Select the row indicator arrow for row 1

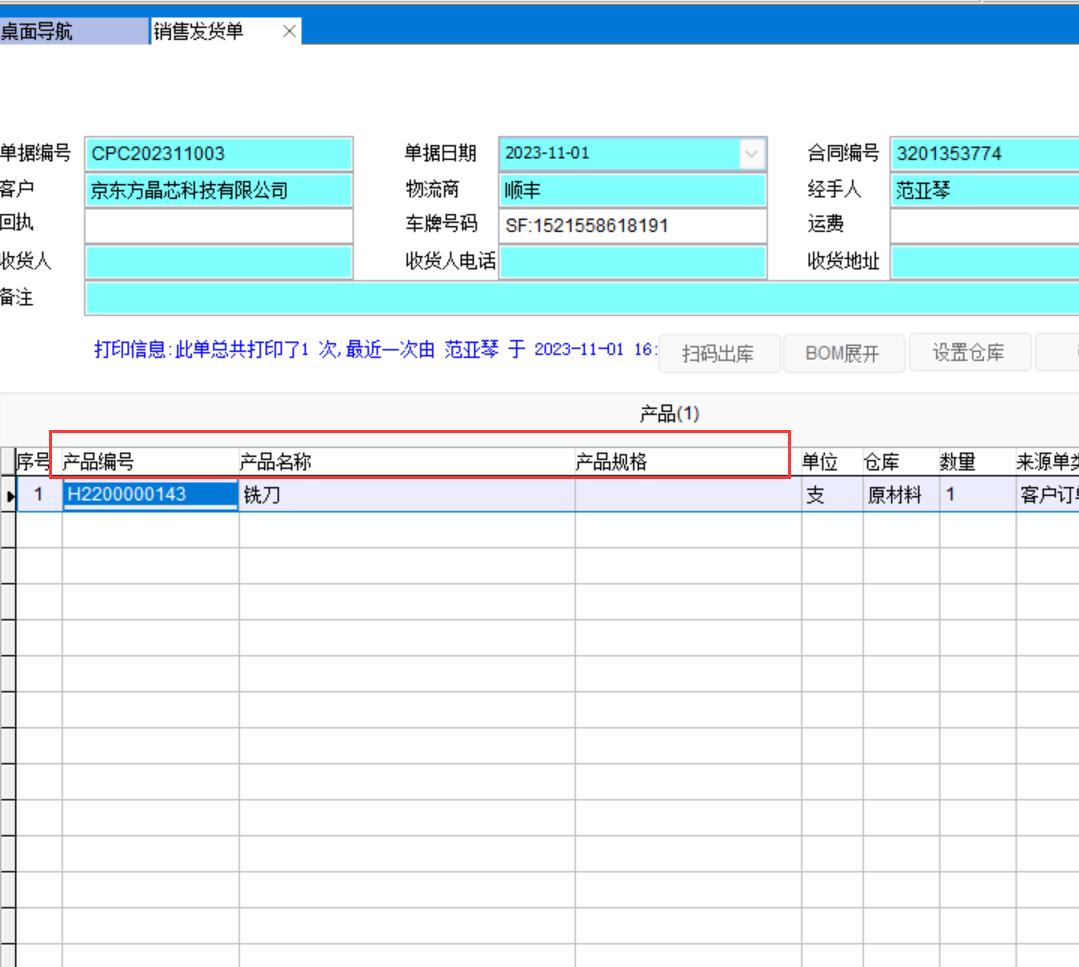click(8, 495)
